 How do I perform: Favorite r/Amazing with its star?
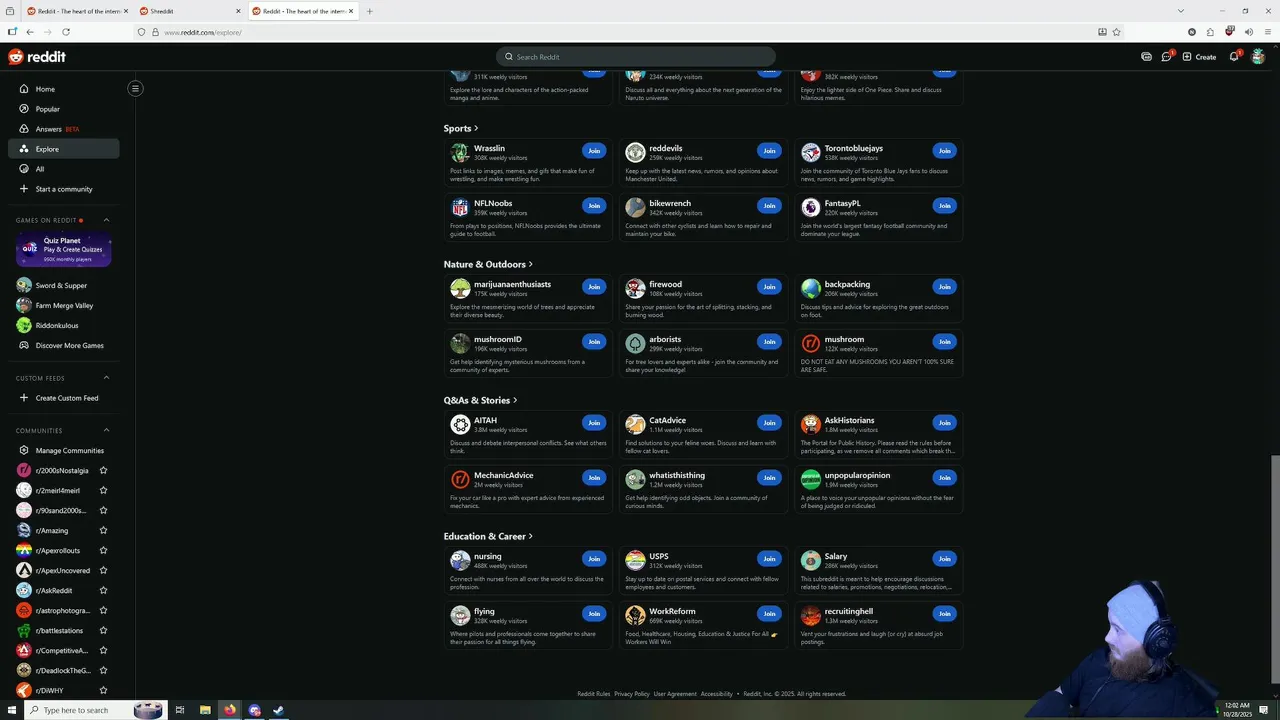(103, 530)
